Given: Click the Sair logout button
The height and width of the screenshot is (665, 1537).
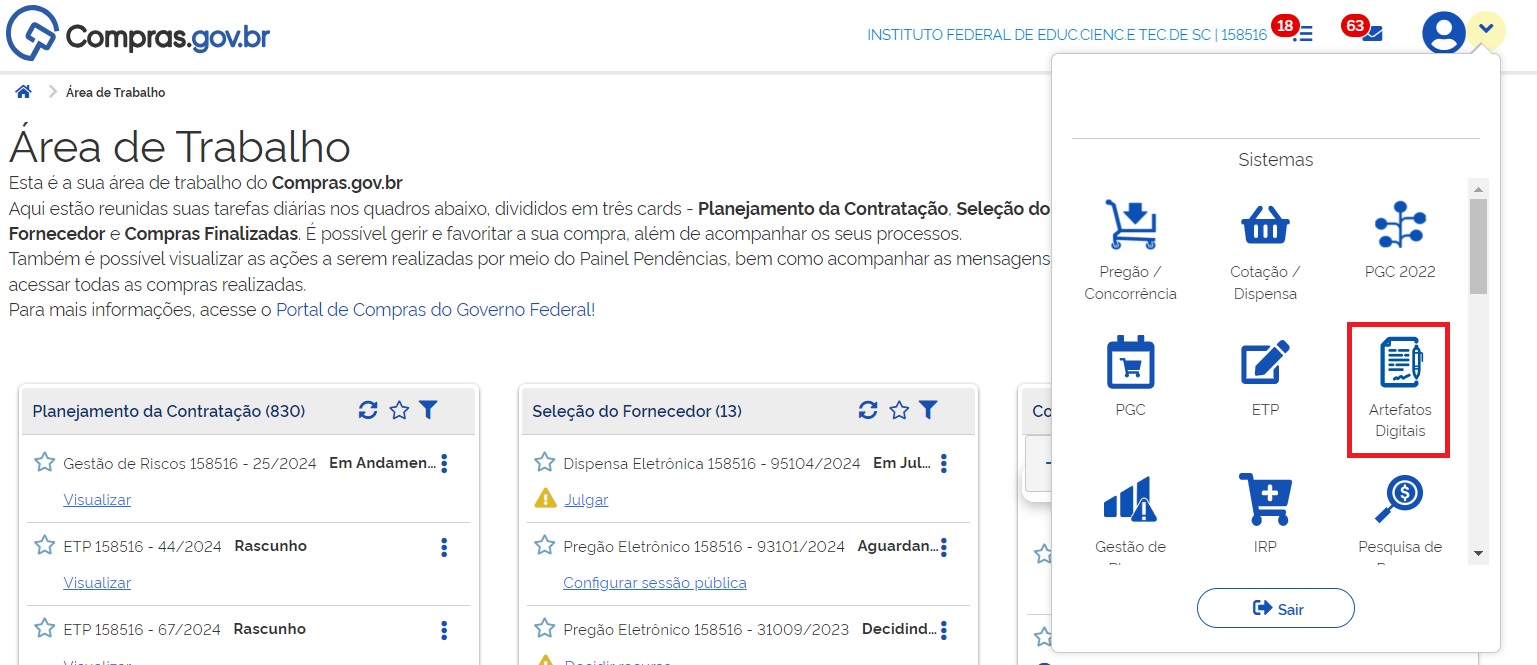Looking at the screenshot, I should (x=1275, y=608).
